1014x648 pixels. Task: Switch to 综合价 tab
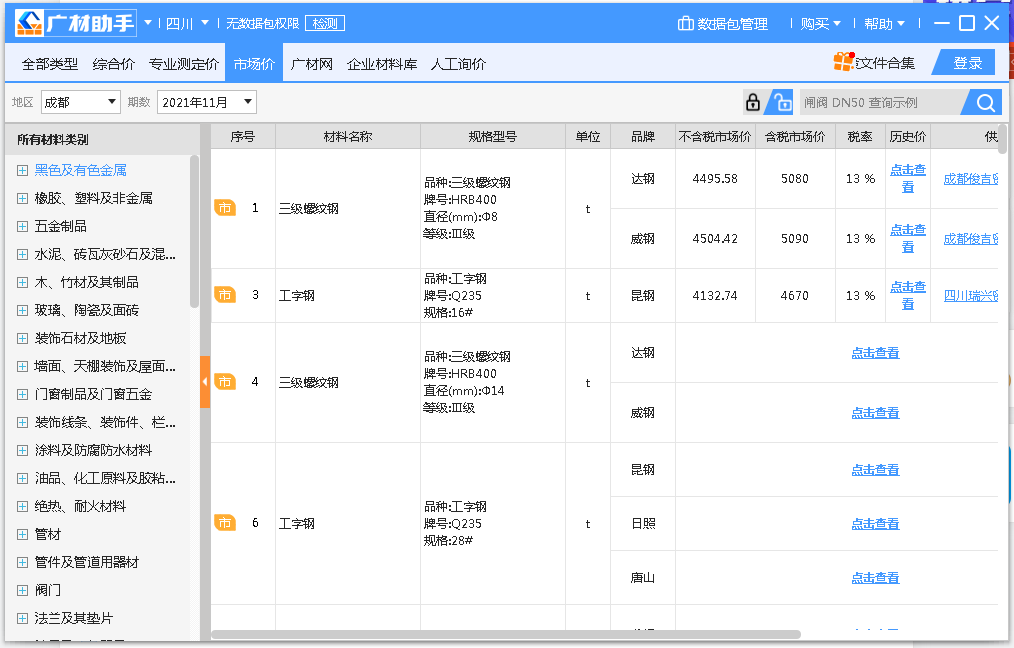pos(114,64)
